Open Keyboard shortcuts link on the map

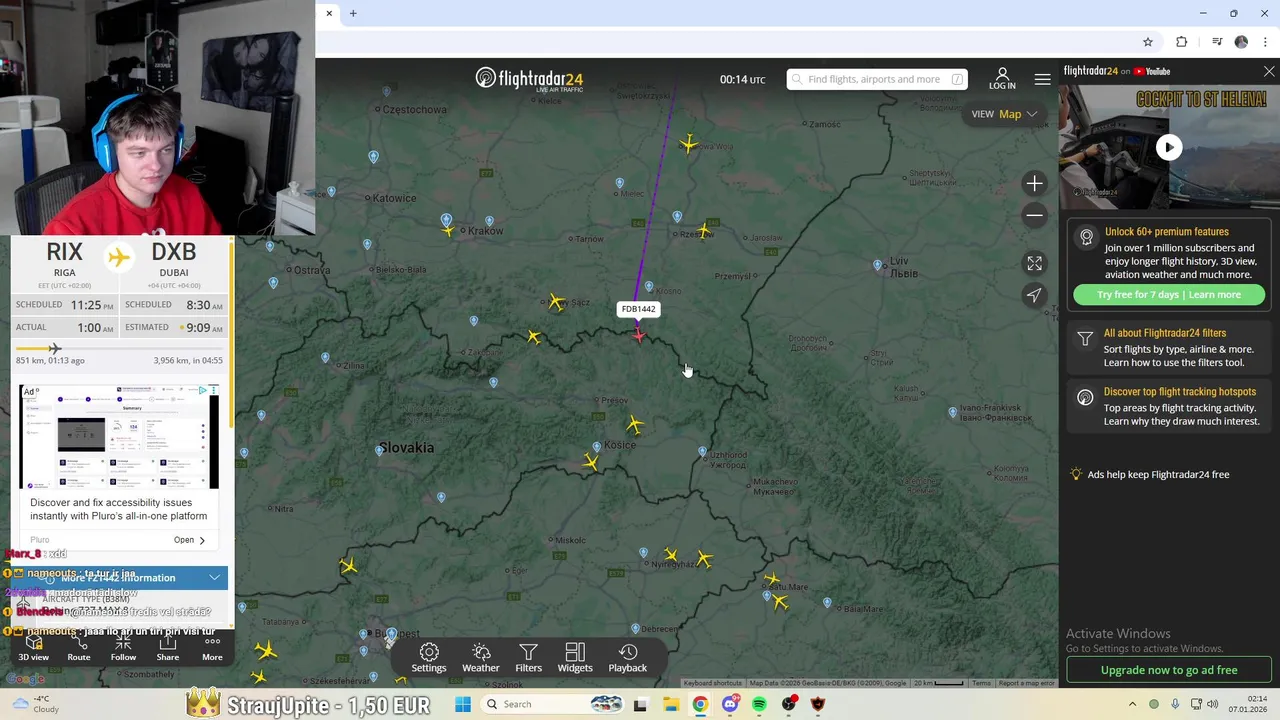click(713, 683)
